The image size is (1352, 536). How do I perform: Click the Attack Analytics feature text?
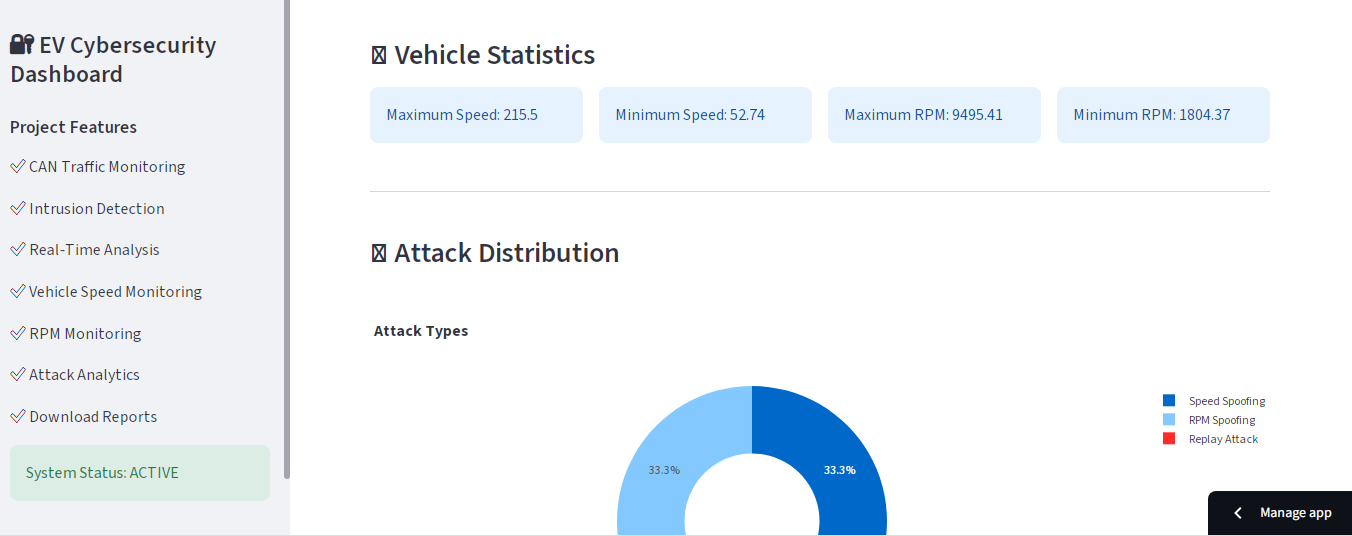(x=84, y=375)
